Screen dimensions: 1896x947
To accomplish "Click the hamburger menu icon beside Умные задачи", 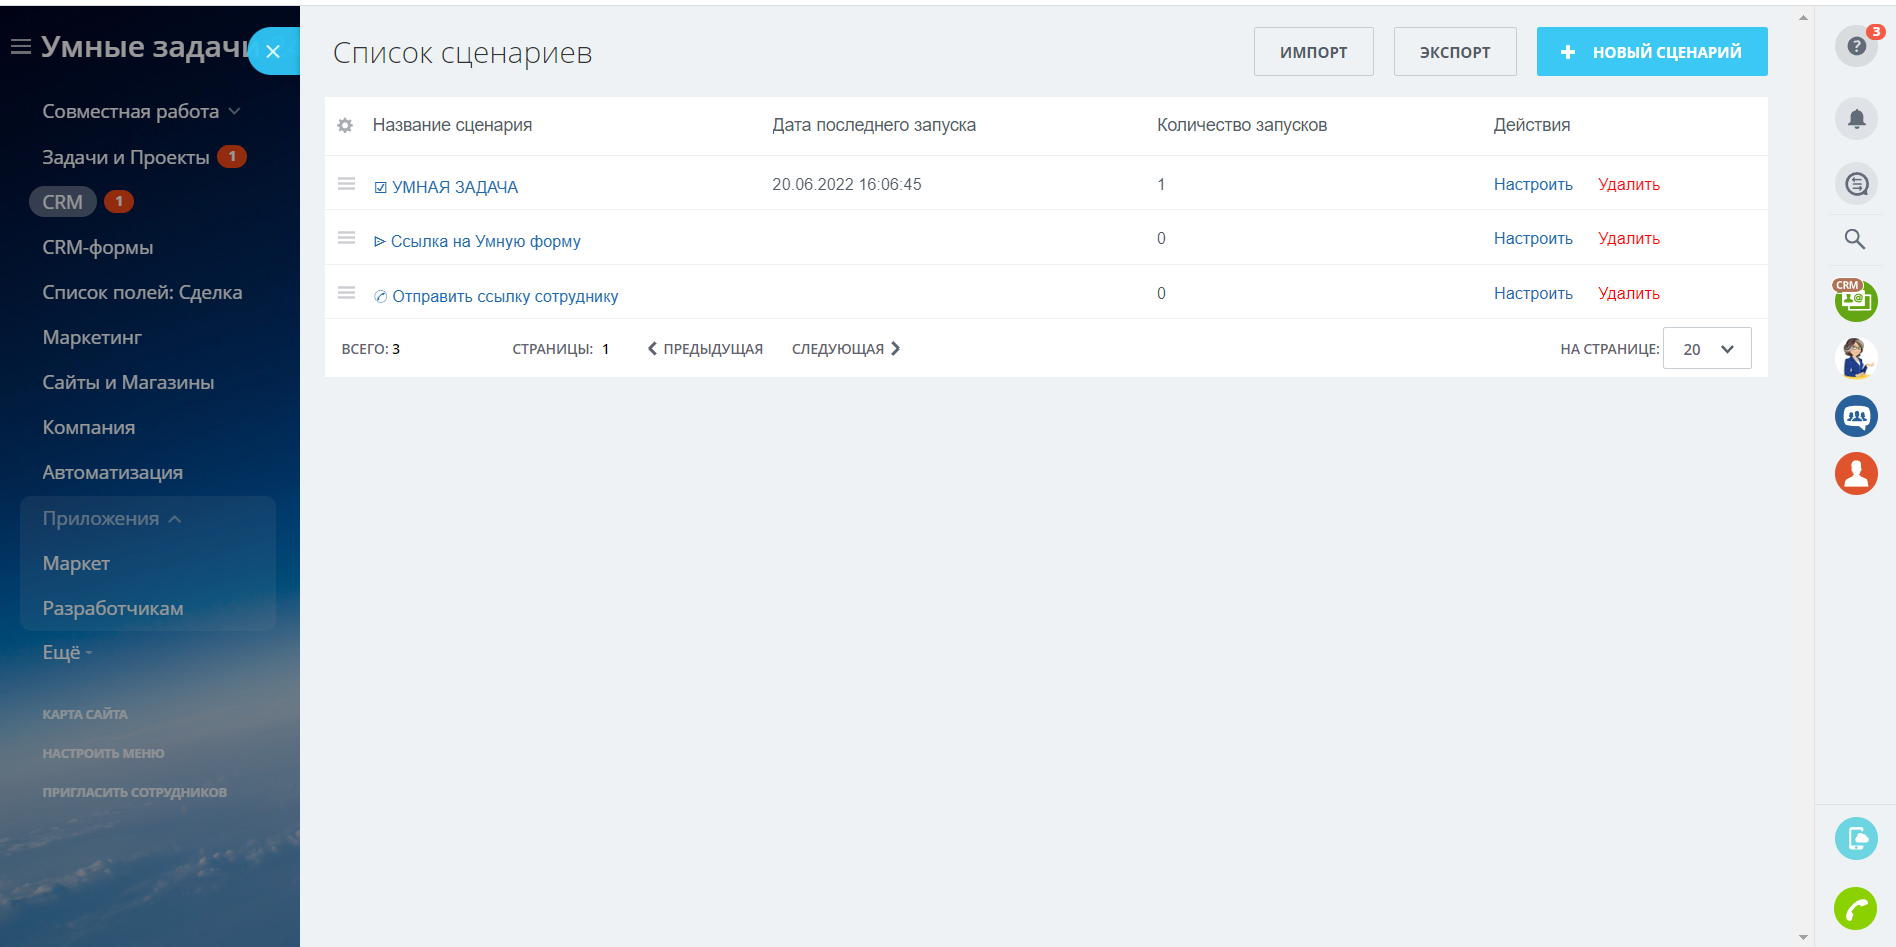I will tap(20, 47).
